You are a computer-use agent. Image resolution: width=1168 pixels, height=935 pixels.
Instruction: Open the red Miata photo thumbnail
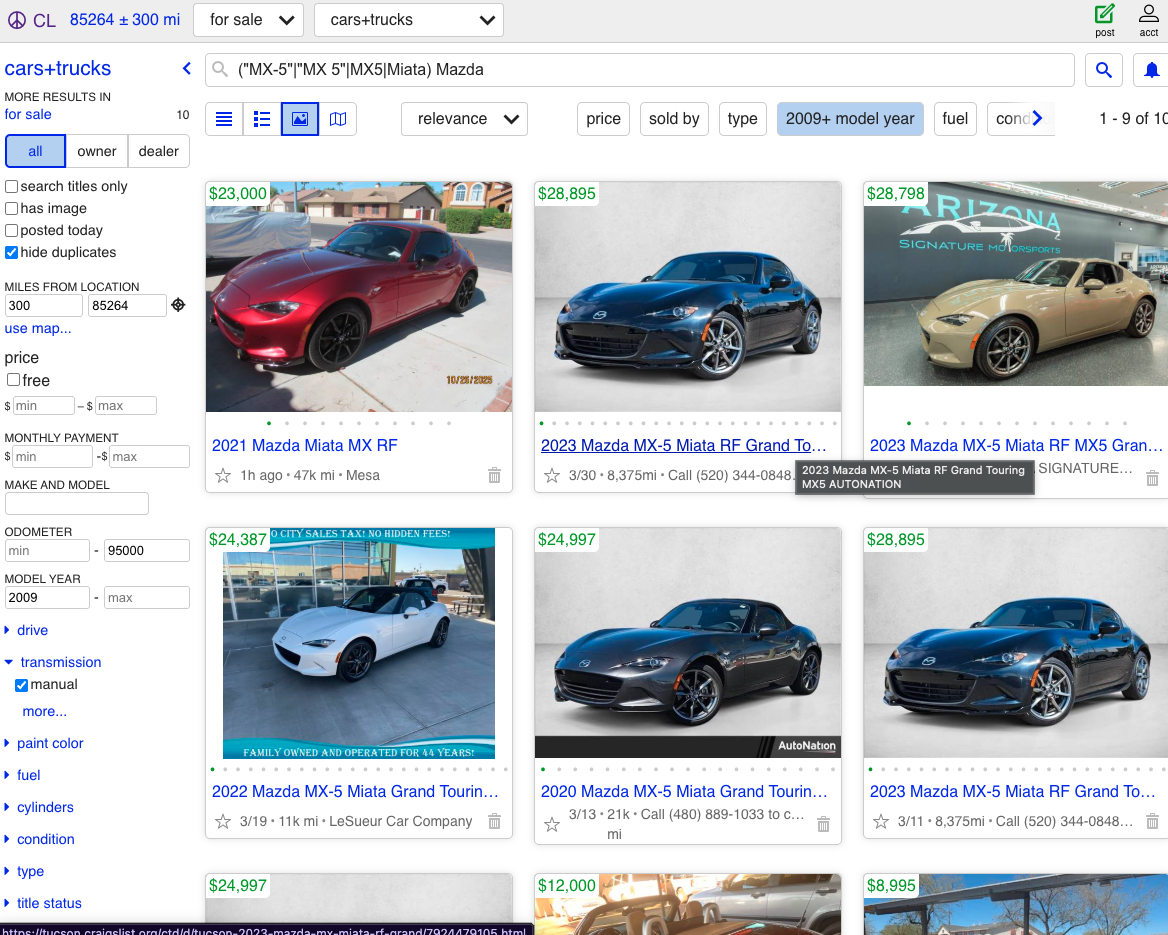click(359, 297)
